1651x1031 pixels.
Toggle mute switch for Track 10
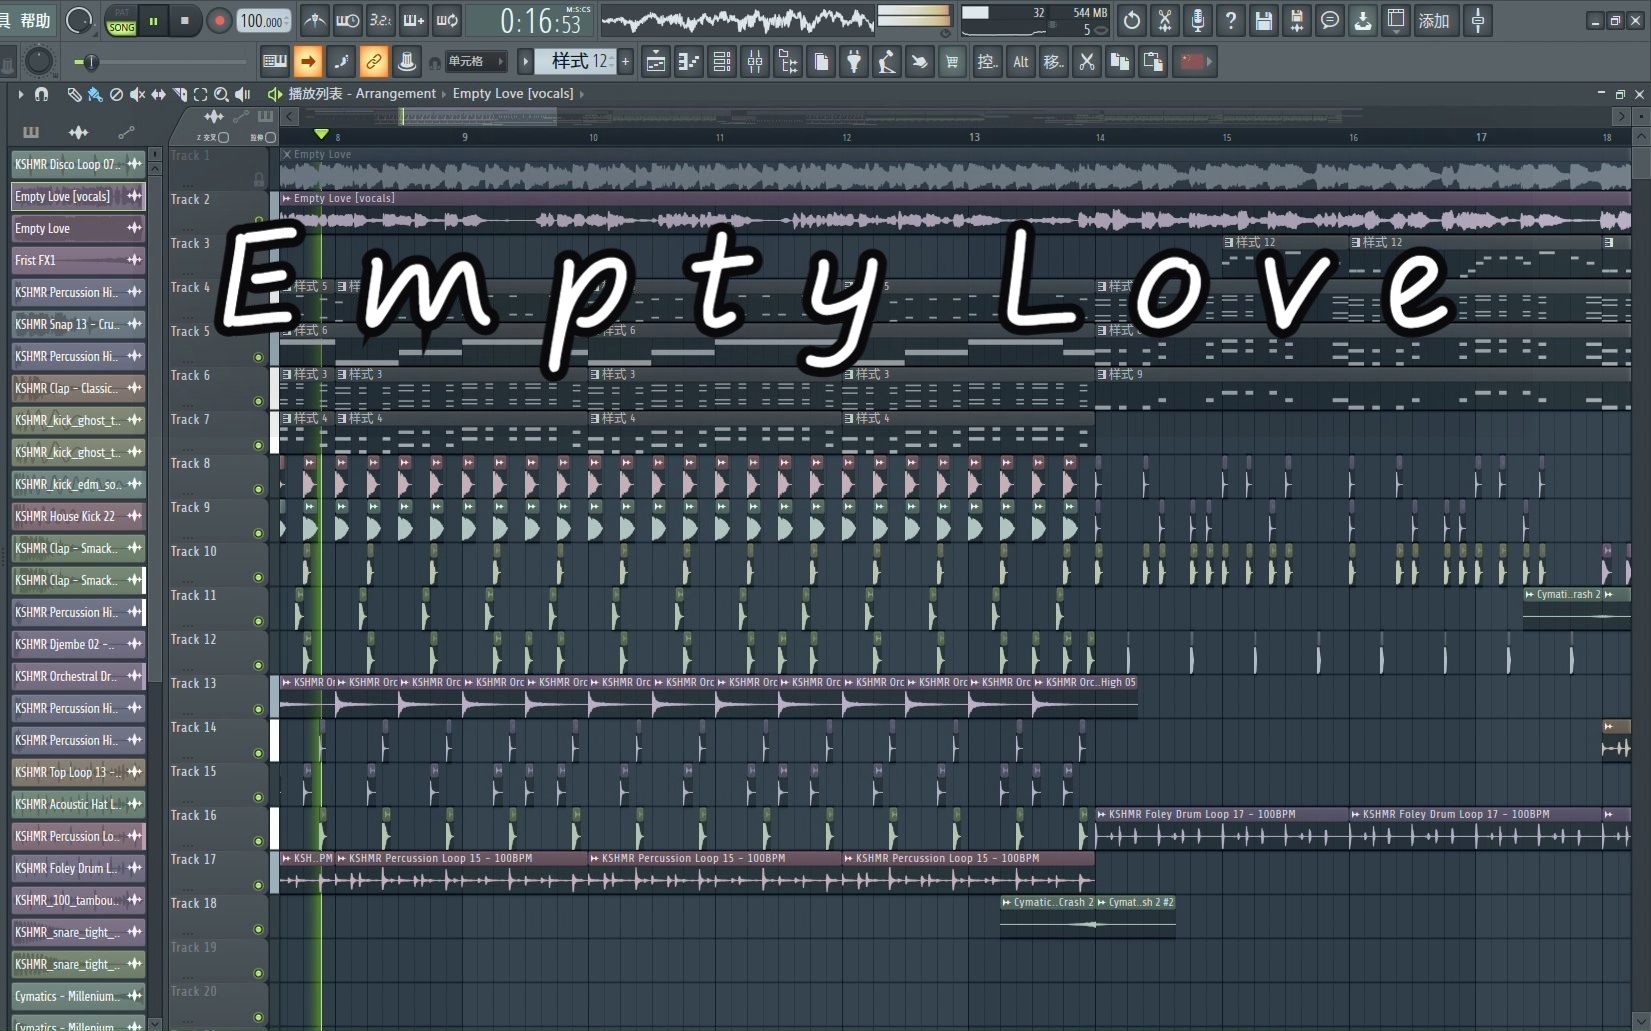point(258,577)
